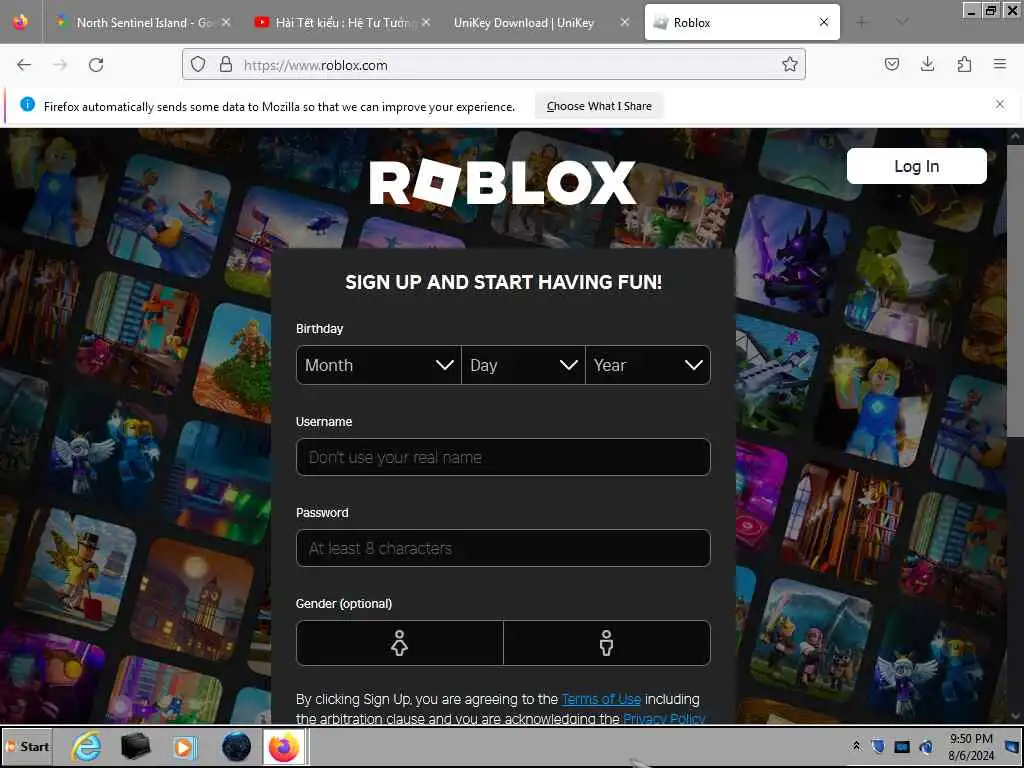The image size is (1024, 768).
Task: Expand the birthday Day dropdown
Action: click(x=523, y=365)
